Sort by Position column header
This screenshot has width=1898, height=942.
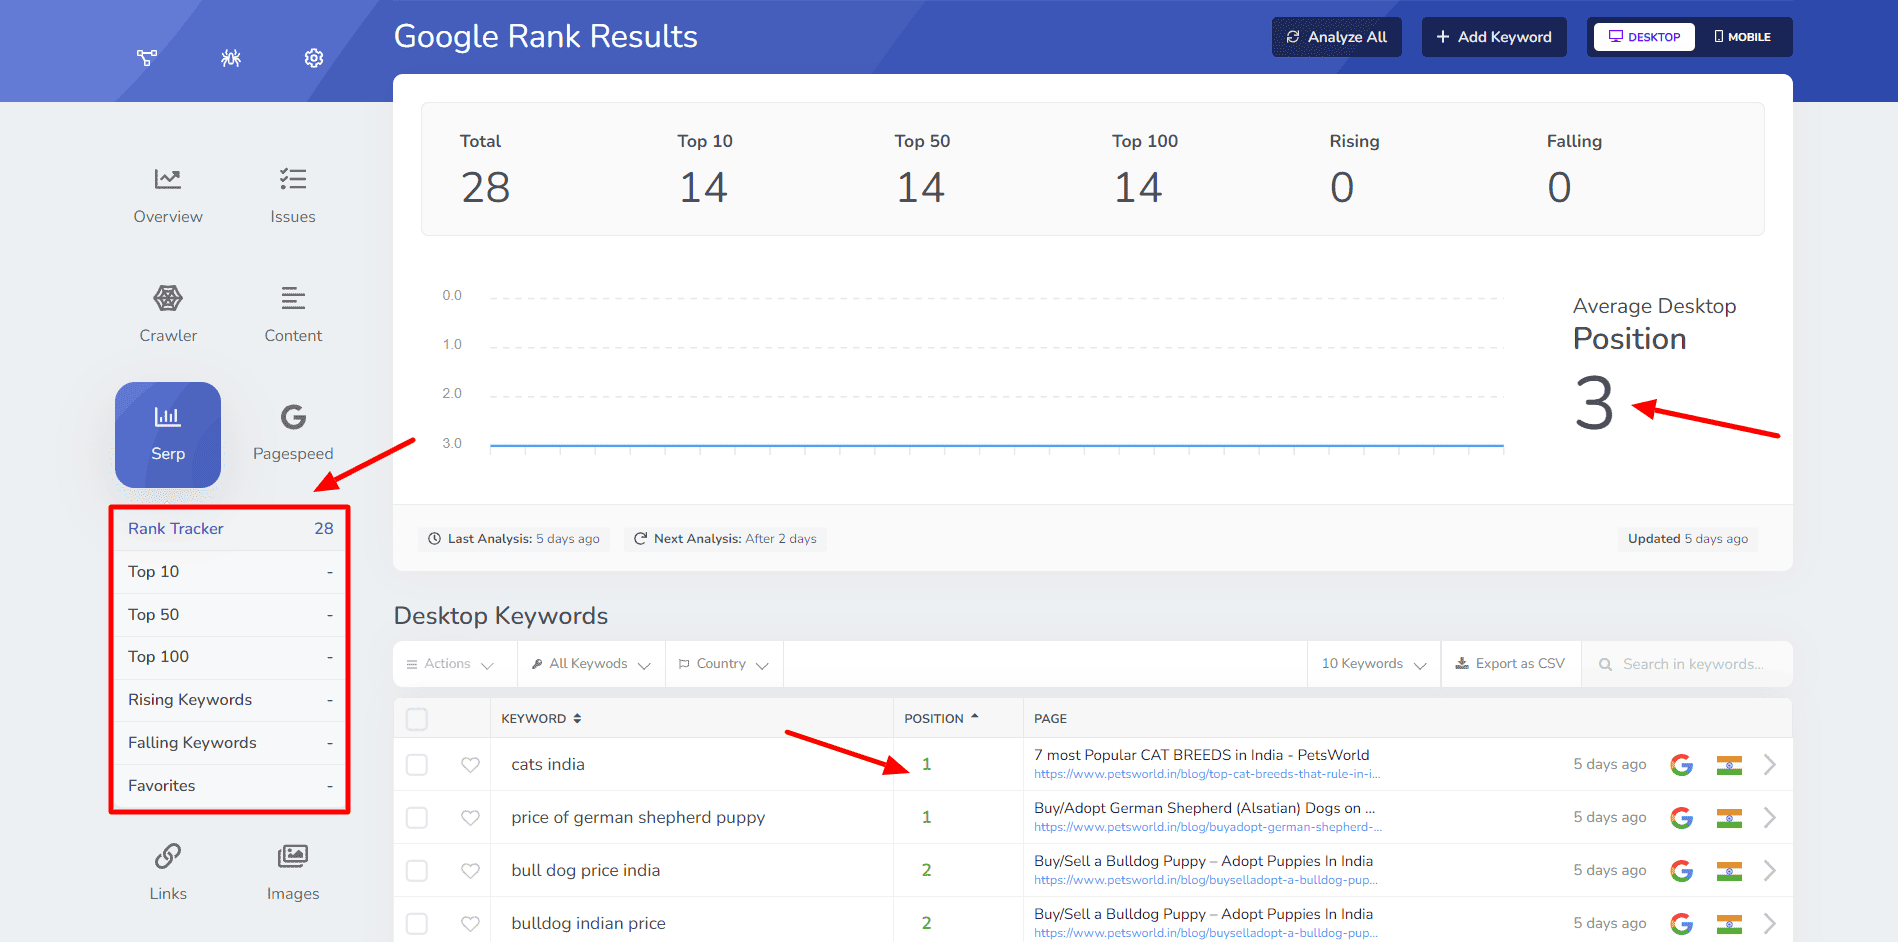(x=941, y=719)
